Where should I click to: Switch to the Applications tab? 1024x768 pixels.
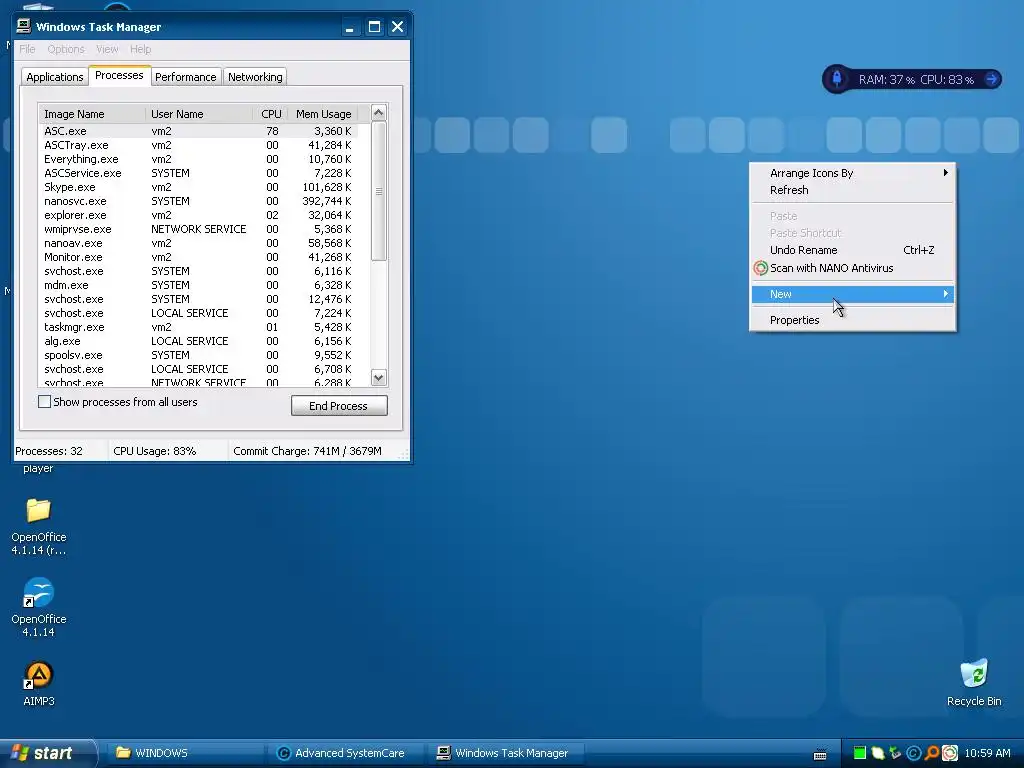(54, 77)
